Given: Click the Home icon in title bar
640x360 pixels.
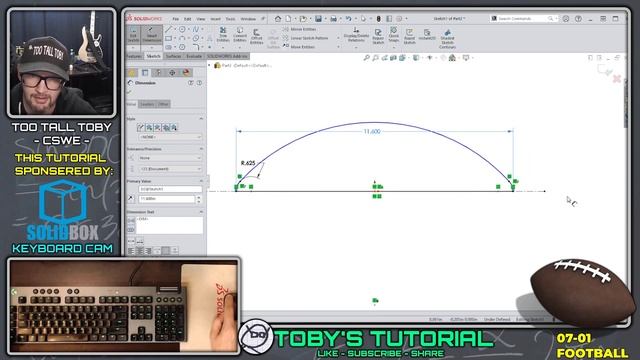Looking at the screenshot, I should pyautogui.click(x=278, y=19).
